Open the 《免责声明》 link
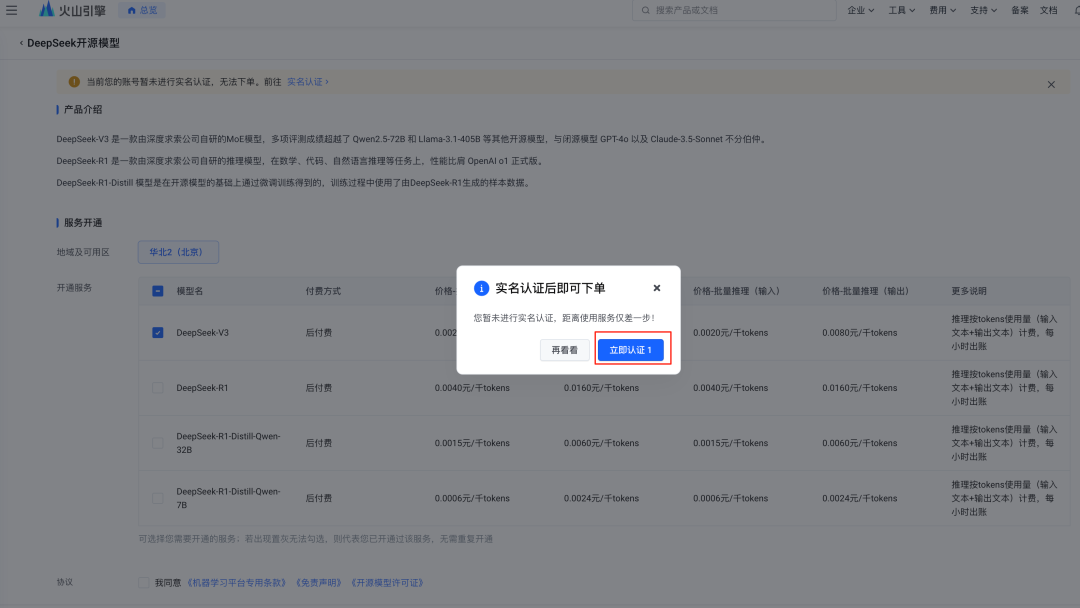Viewport: 1080px width, 608px height. pos(319,583)
